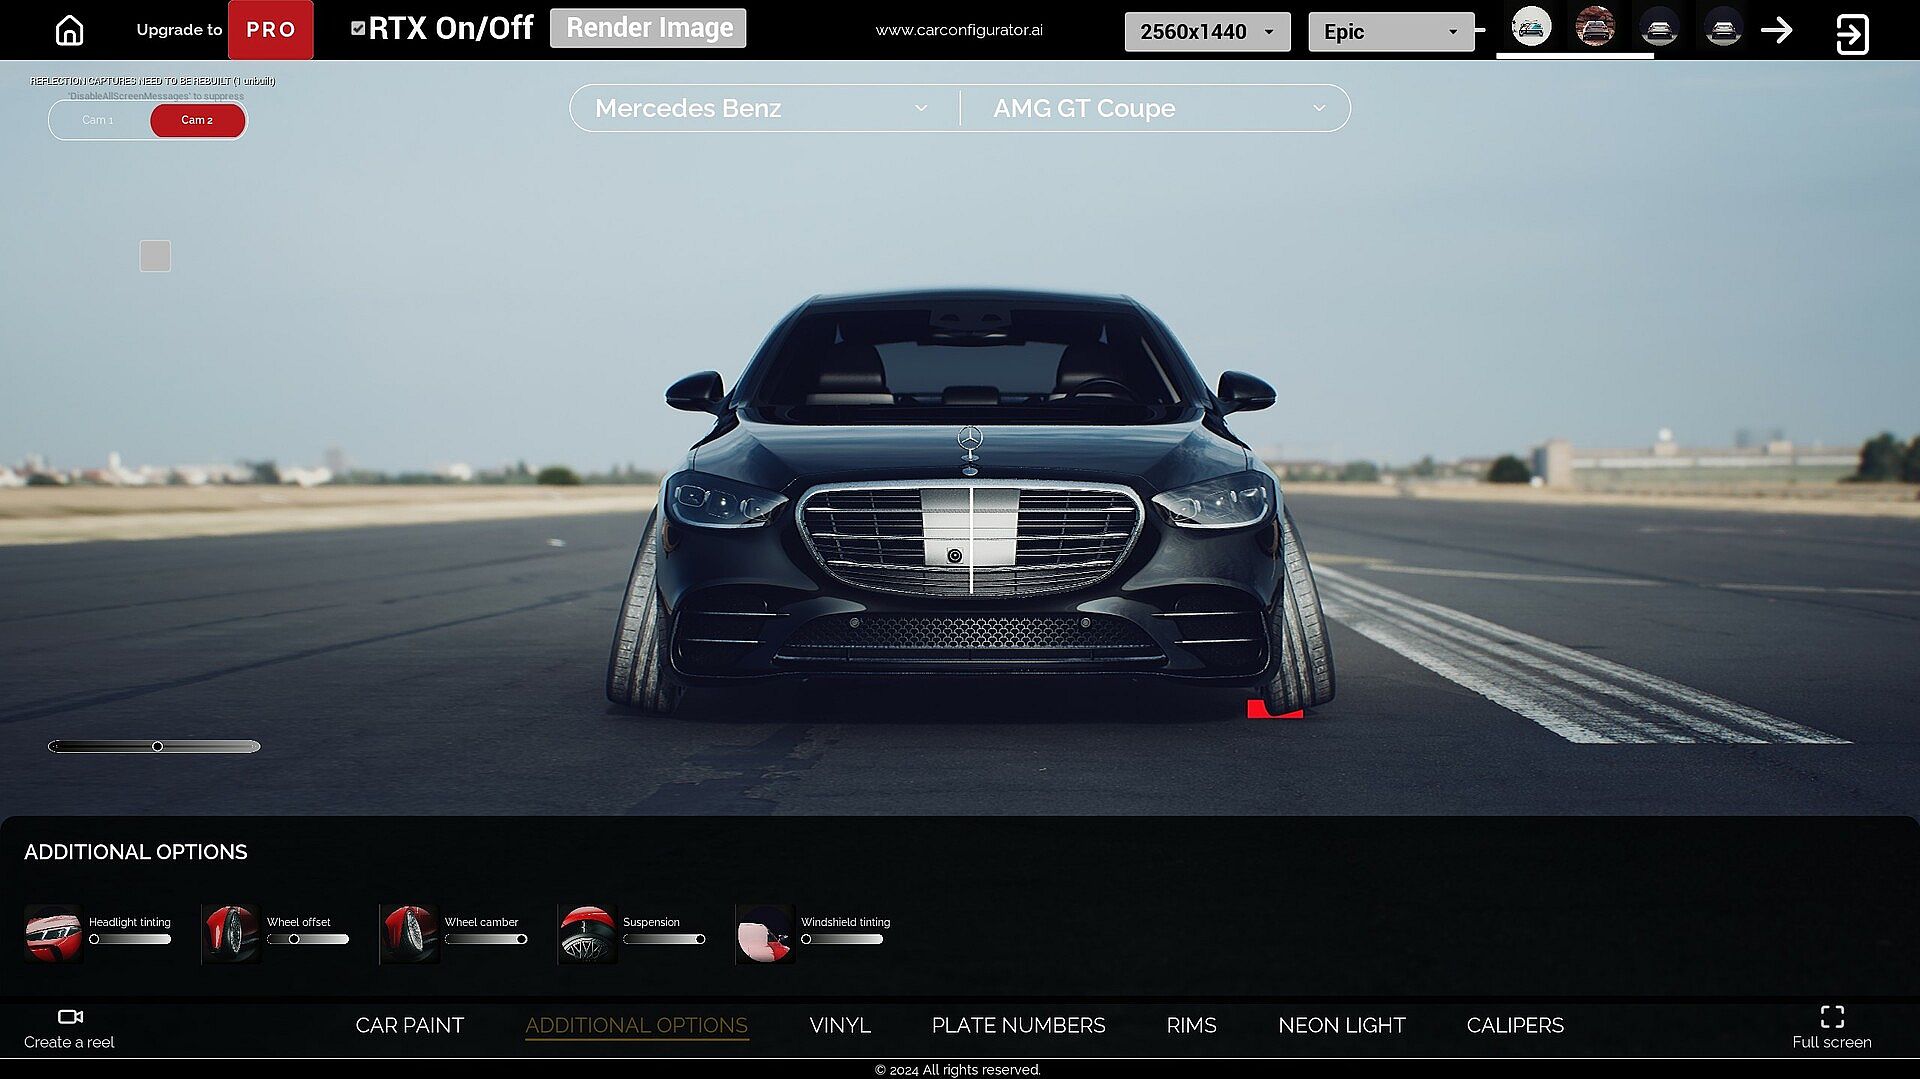Click the Headlight tinting icon
Viewport: 1920px width, 1079px height.
tap(53, 933)
